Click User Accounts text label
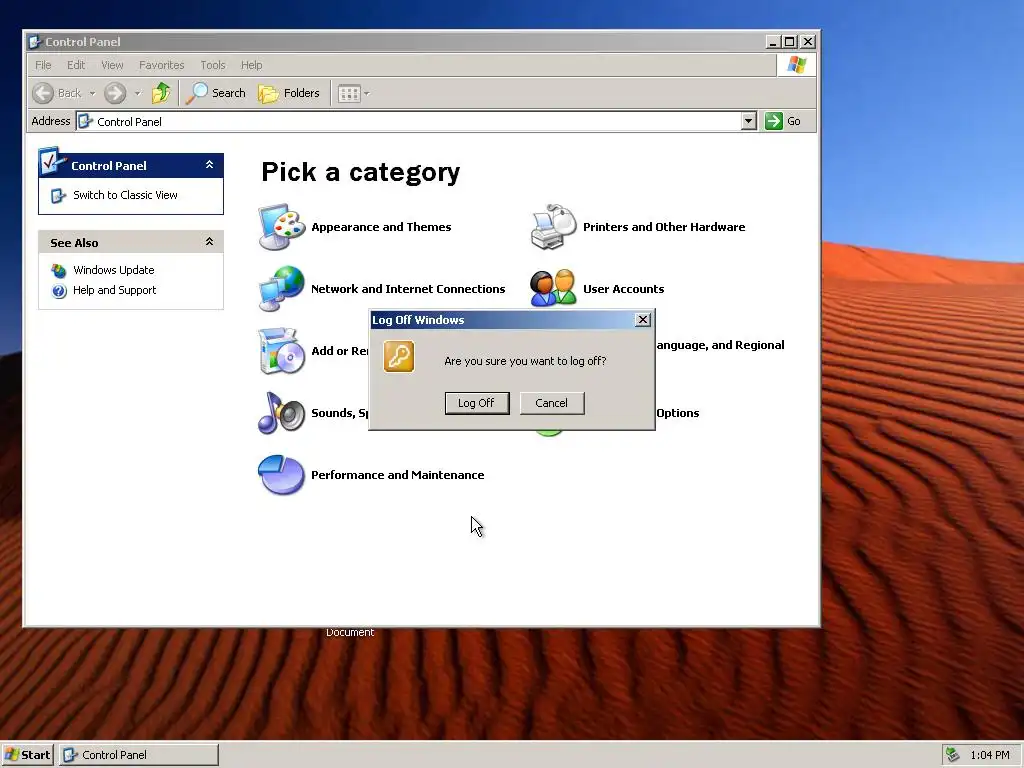Image resolution: width=1024 pixels, height=768 pixels. point(624,289)
